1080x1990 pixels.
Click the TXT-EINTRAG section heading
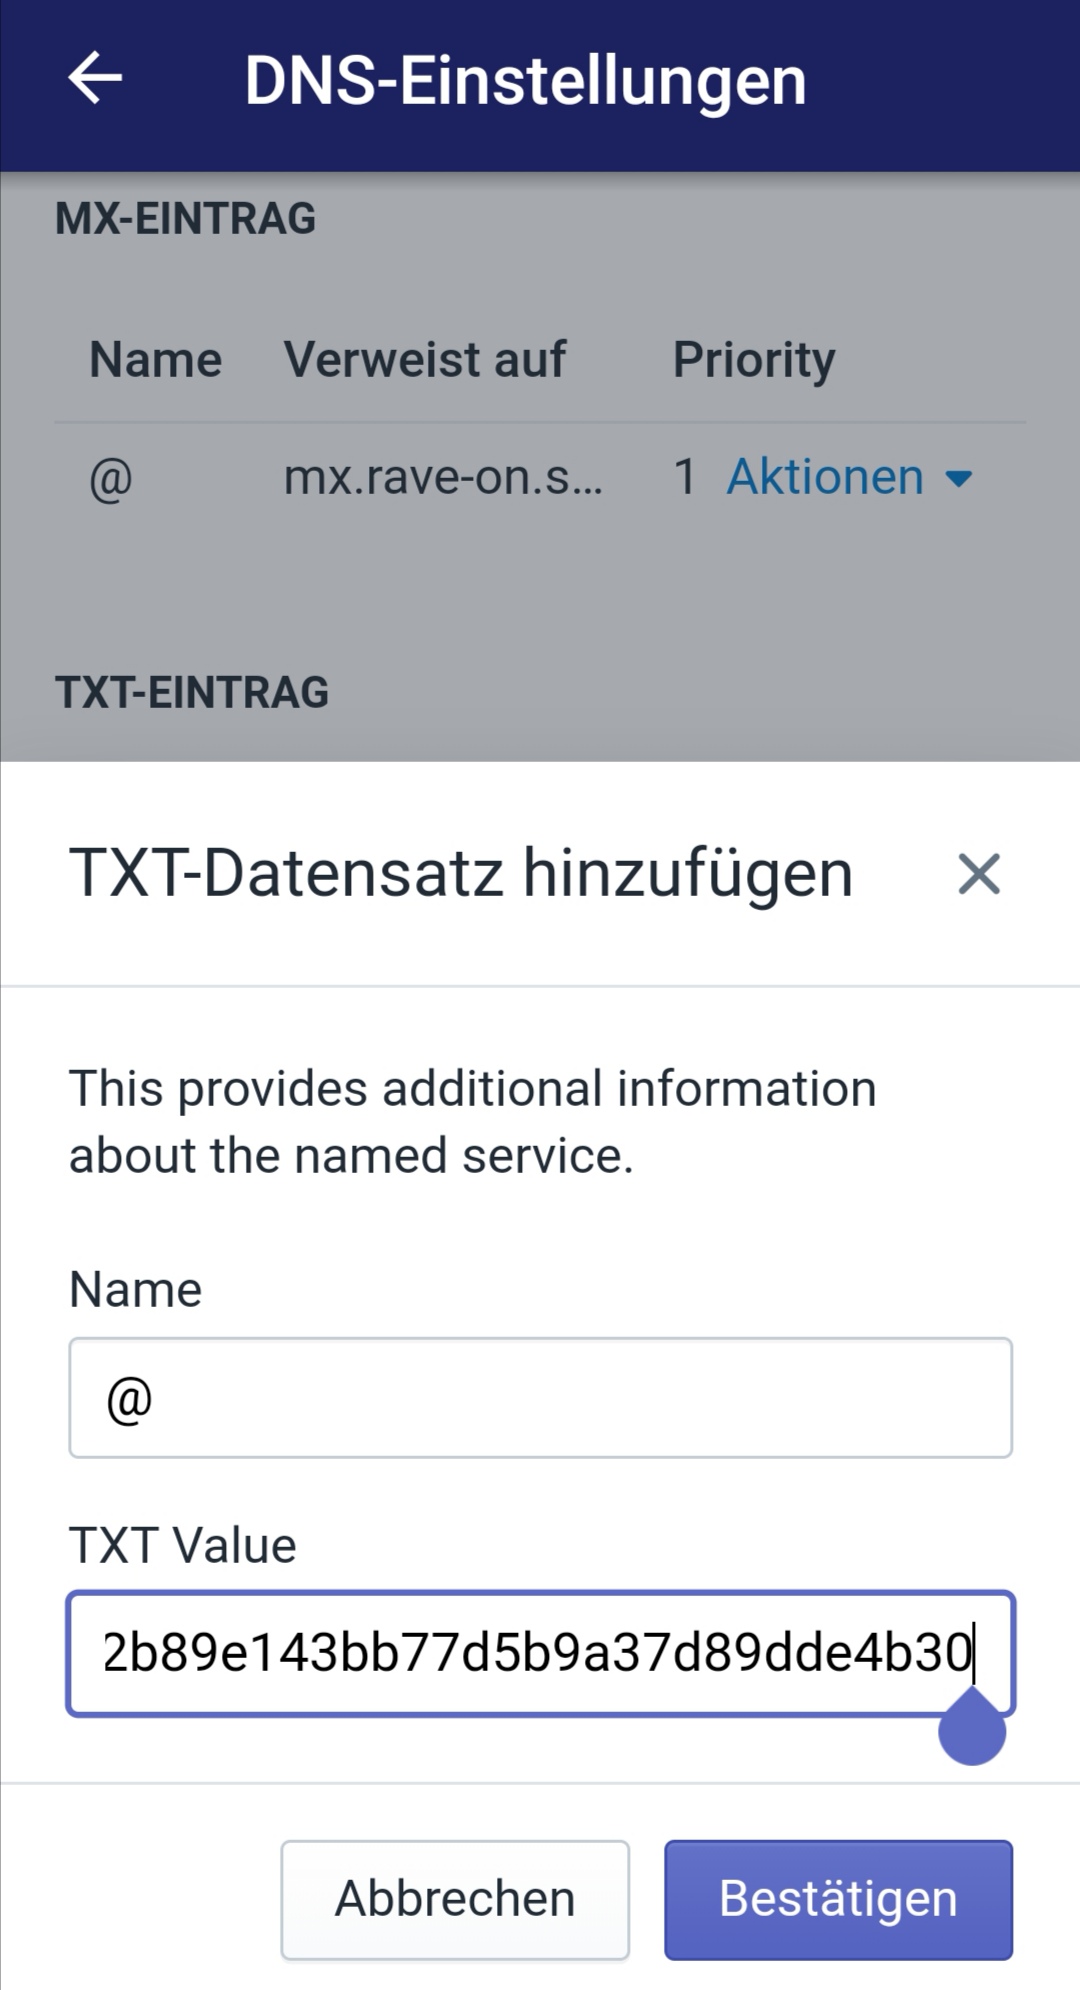[192, 692]
